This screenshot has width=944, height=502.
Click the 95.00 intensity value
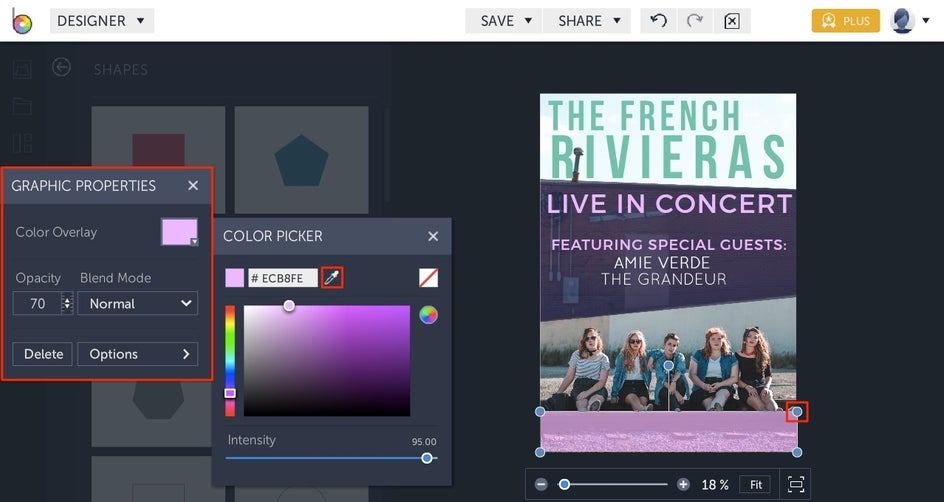424,442
